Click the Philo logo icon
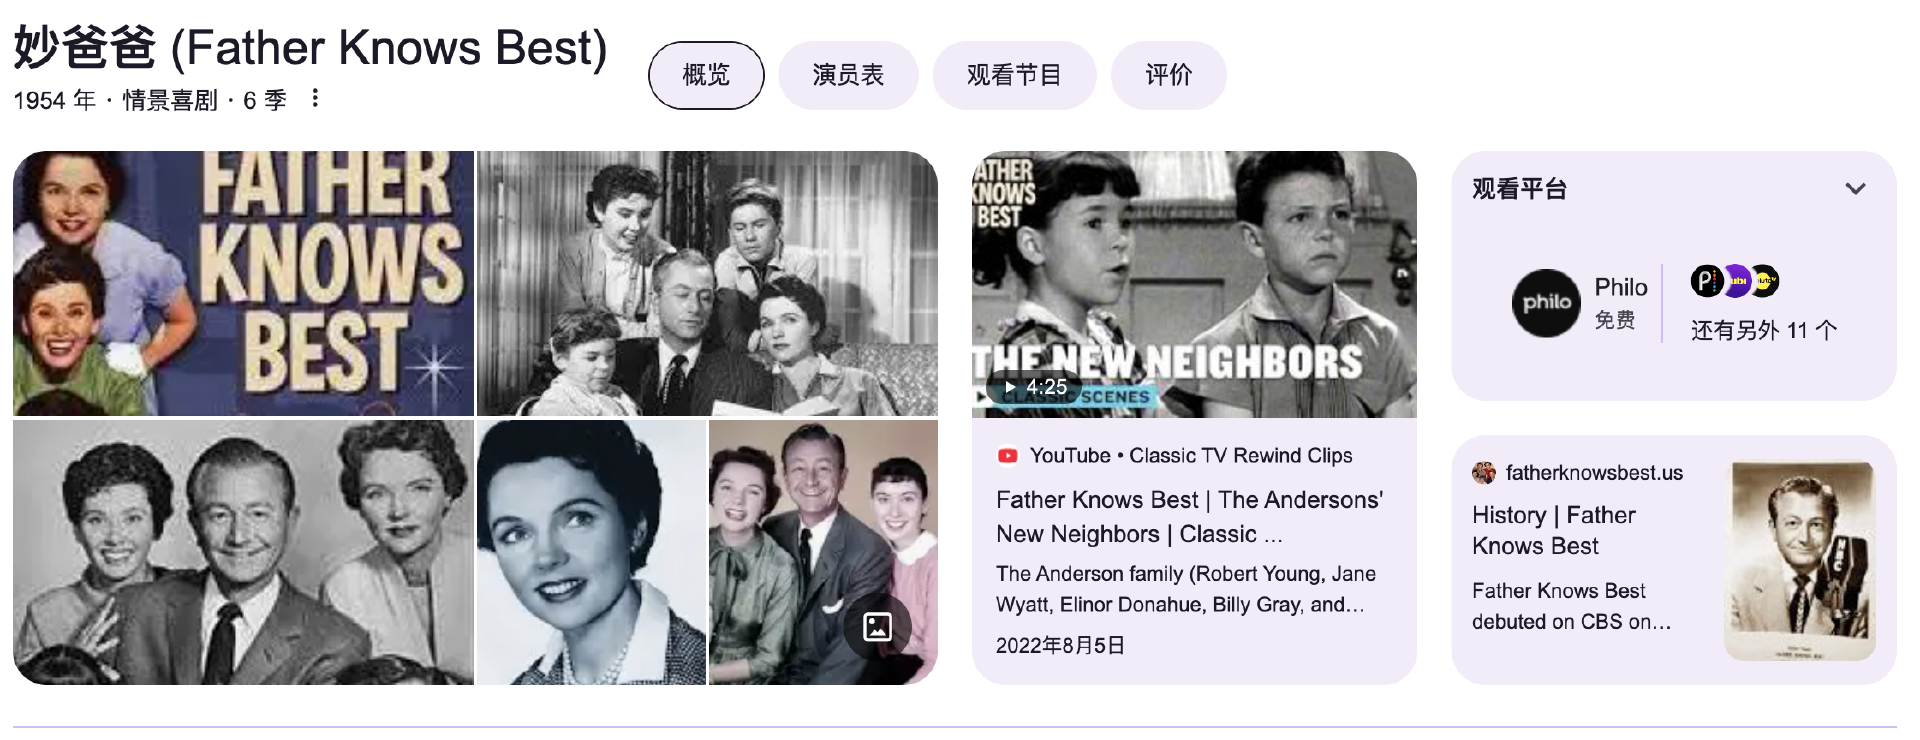Screen dimensions: 1920x740 tap(1546, 303)
